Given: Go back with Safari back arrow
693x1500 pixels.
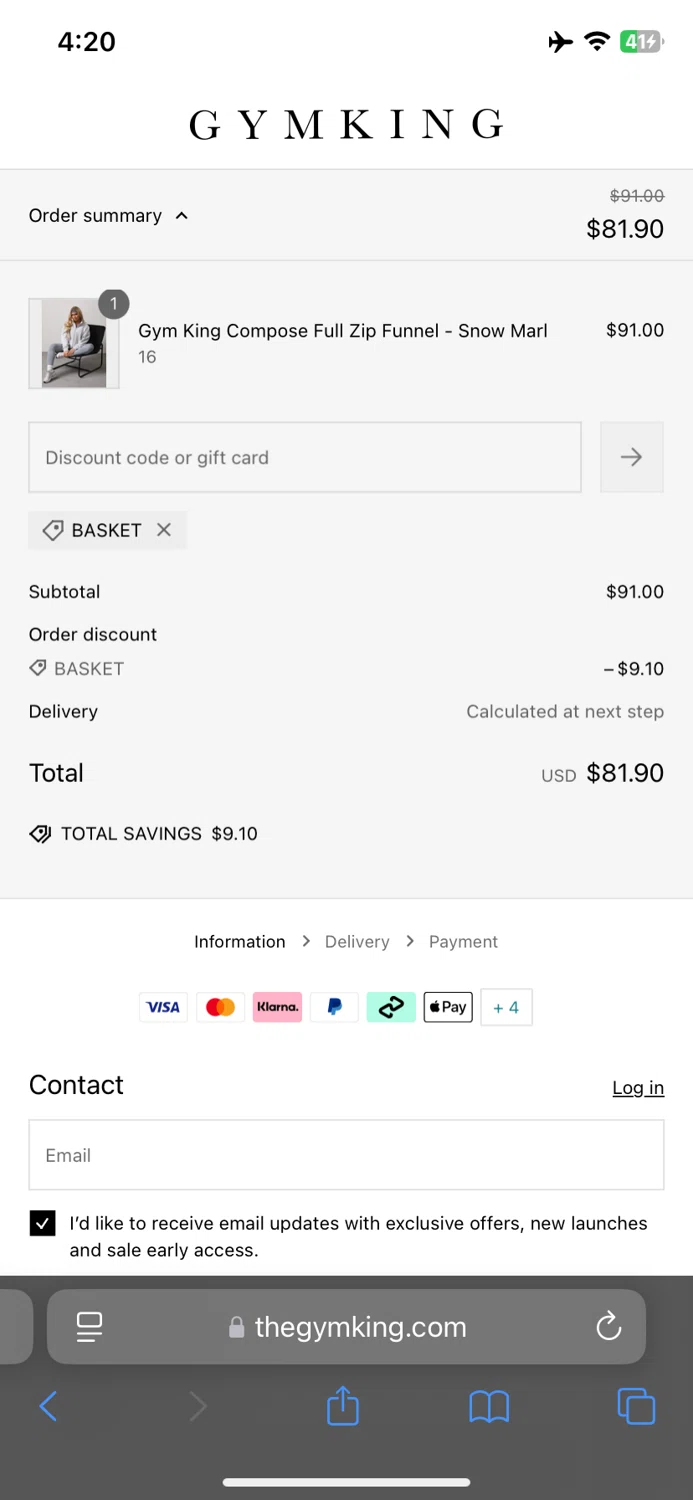Looking at the screenshot, I should point(48,1406).
